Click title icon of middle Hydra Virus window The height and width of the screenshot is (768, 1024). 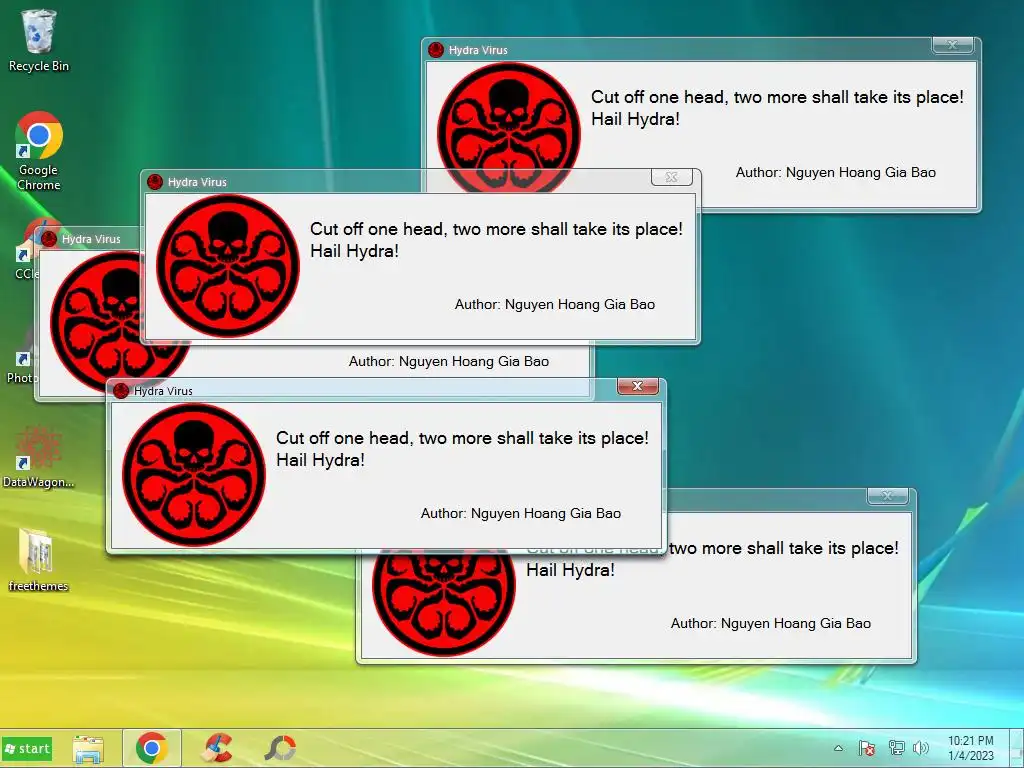[x=155, y=182]
